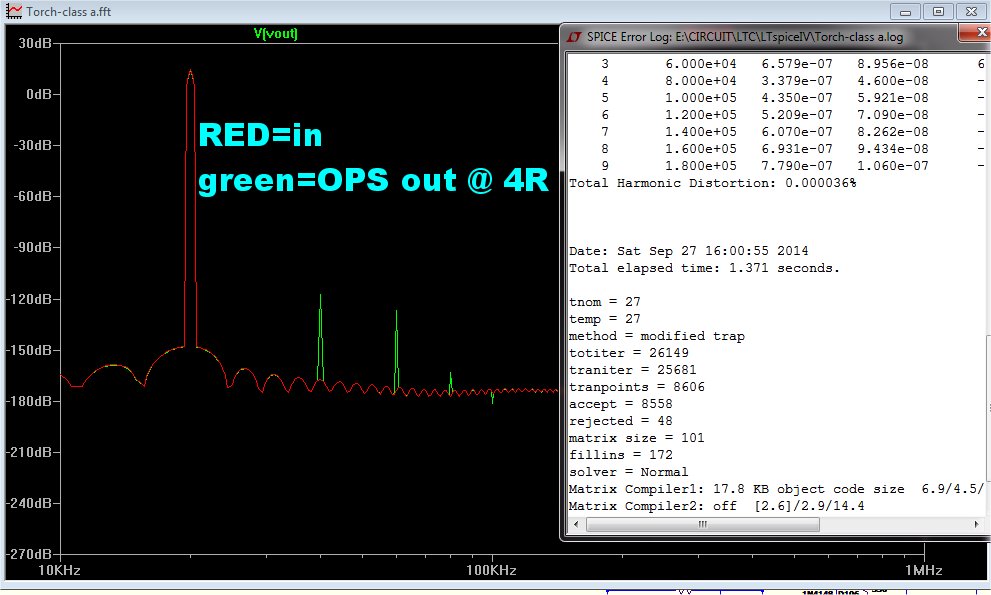991x595 pixels.
Task: Click the 100KHz frequency axis label
Action: [492, 570]
